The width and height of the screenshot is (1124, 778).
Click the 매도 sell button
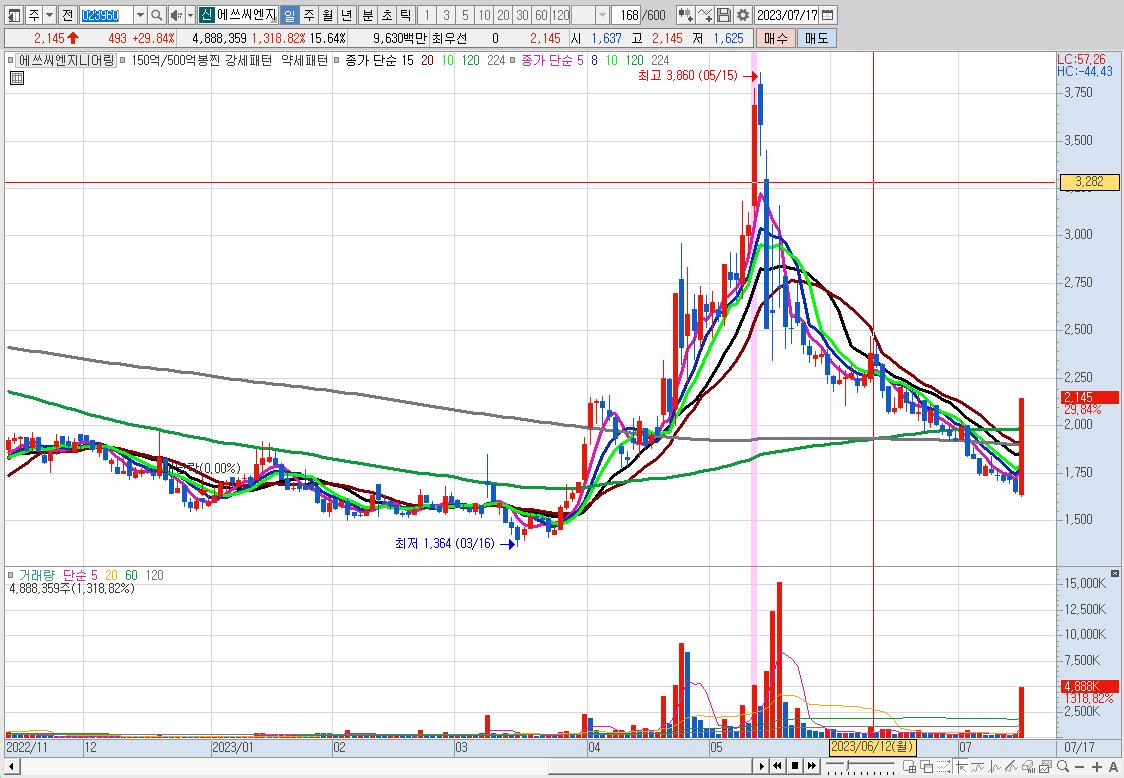point(816,38)
